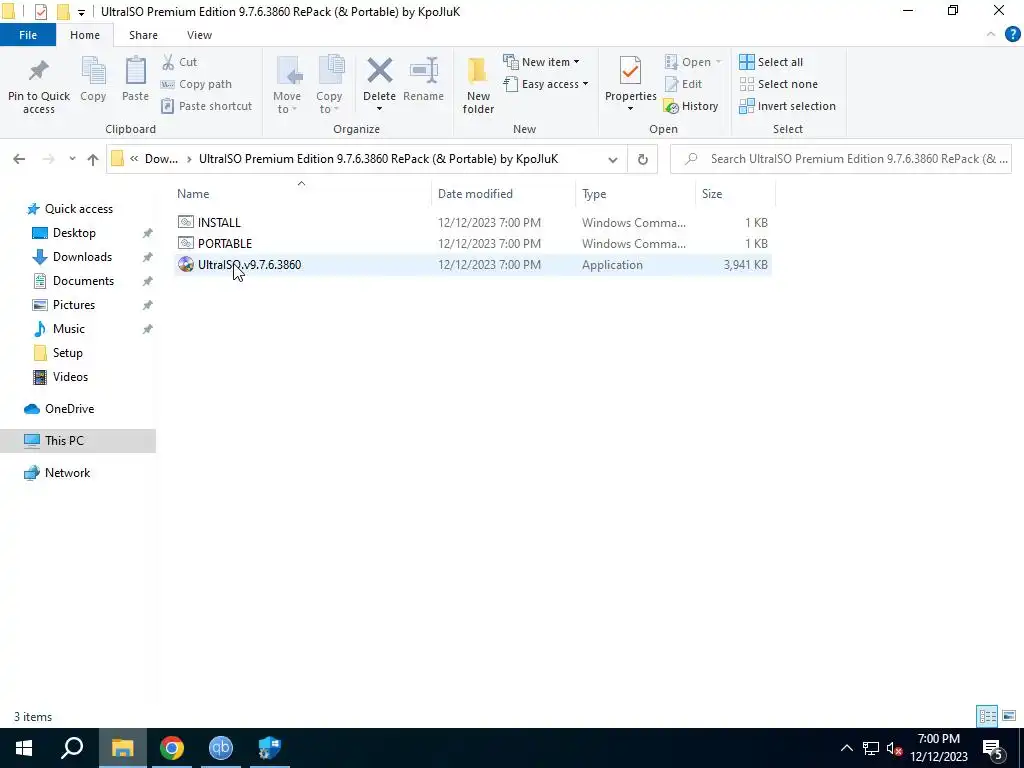Show hidden system tray icons
Screen dimensions: 1024x768
coord(846,748)
